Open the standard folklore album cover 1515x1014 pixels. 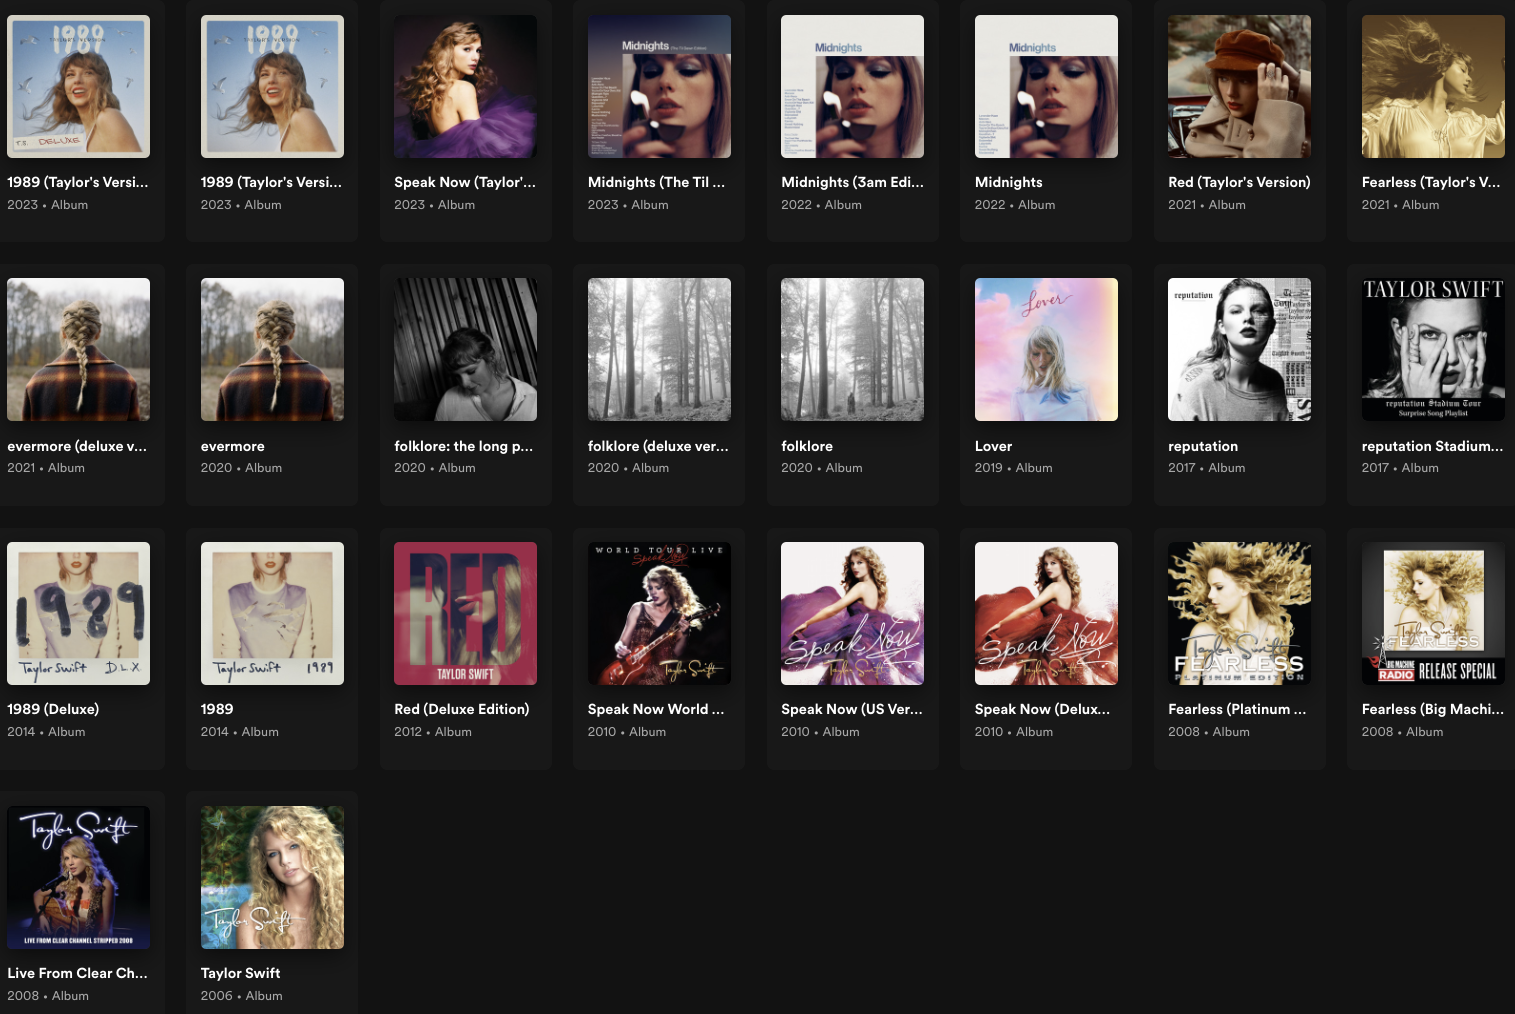click(x=852, y=349)
